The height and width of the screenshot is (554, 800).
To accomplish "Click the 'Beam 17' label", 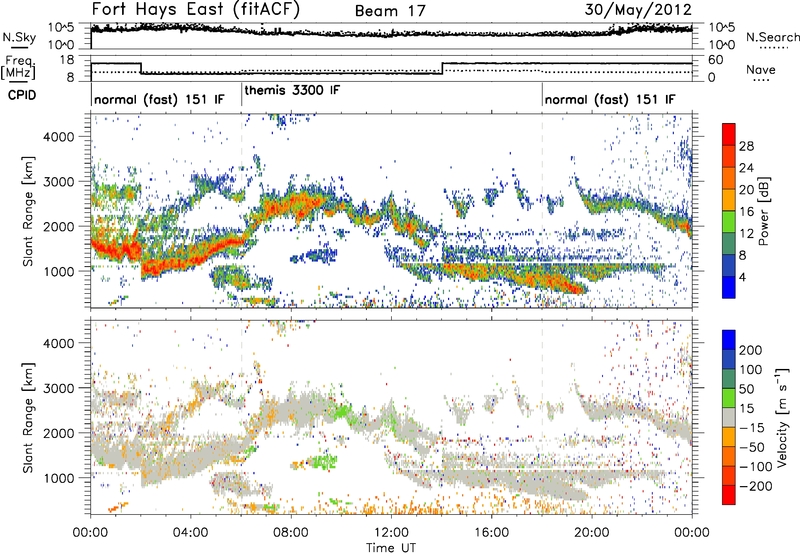I will click(390, 11).
